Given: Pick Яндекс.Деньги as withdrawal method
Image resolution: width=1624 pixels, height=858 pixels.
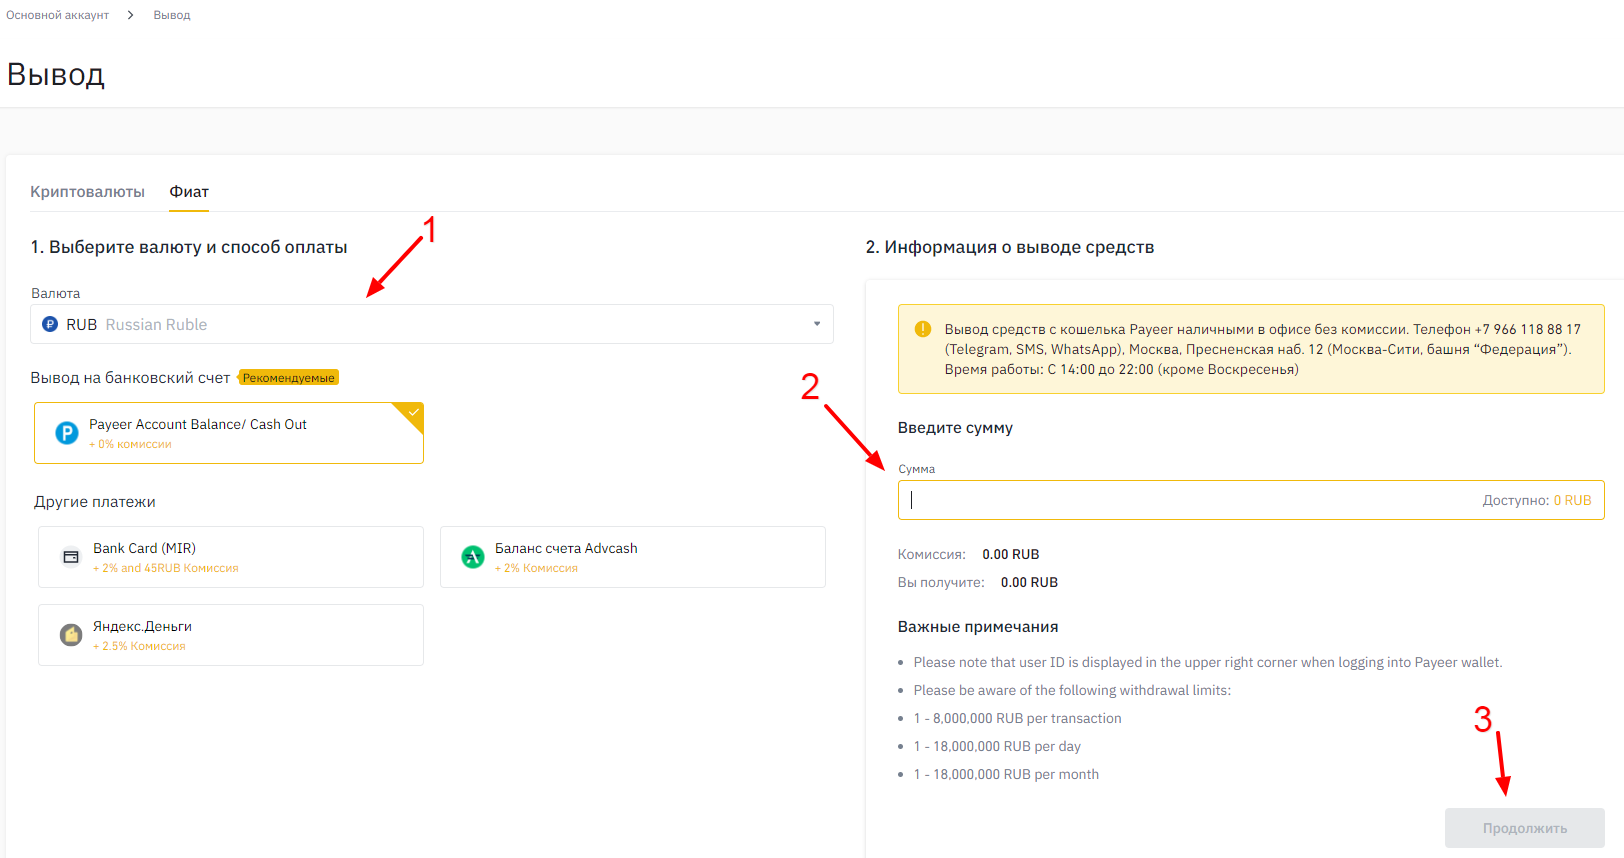Looking at the screenshot, I should pyautogui.click(x=230, y=635).
